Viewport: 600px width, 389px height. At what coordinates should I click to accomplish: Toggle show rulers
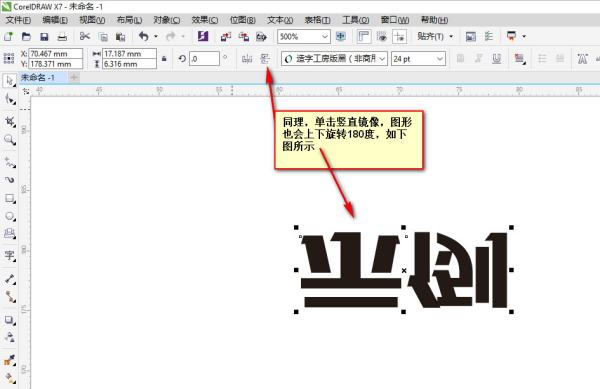[x=363, y=37]
